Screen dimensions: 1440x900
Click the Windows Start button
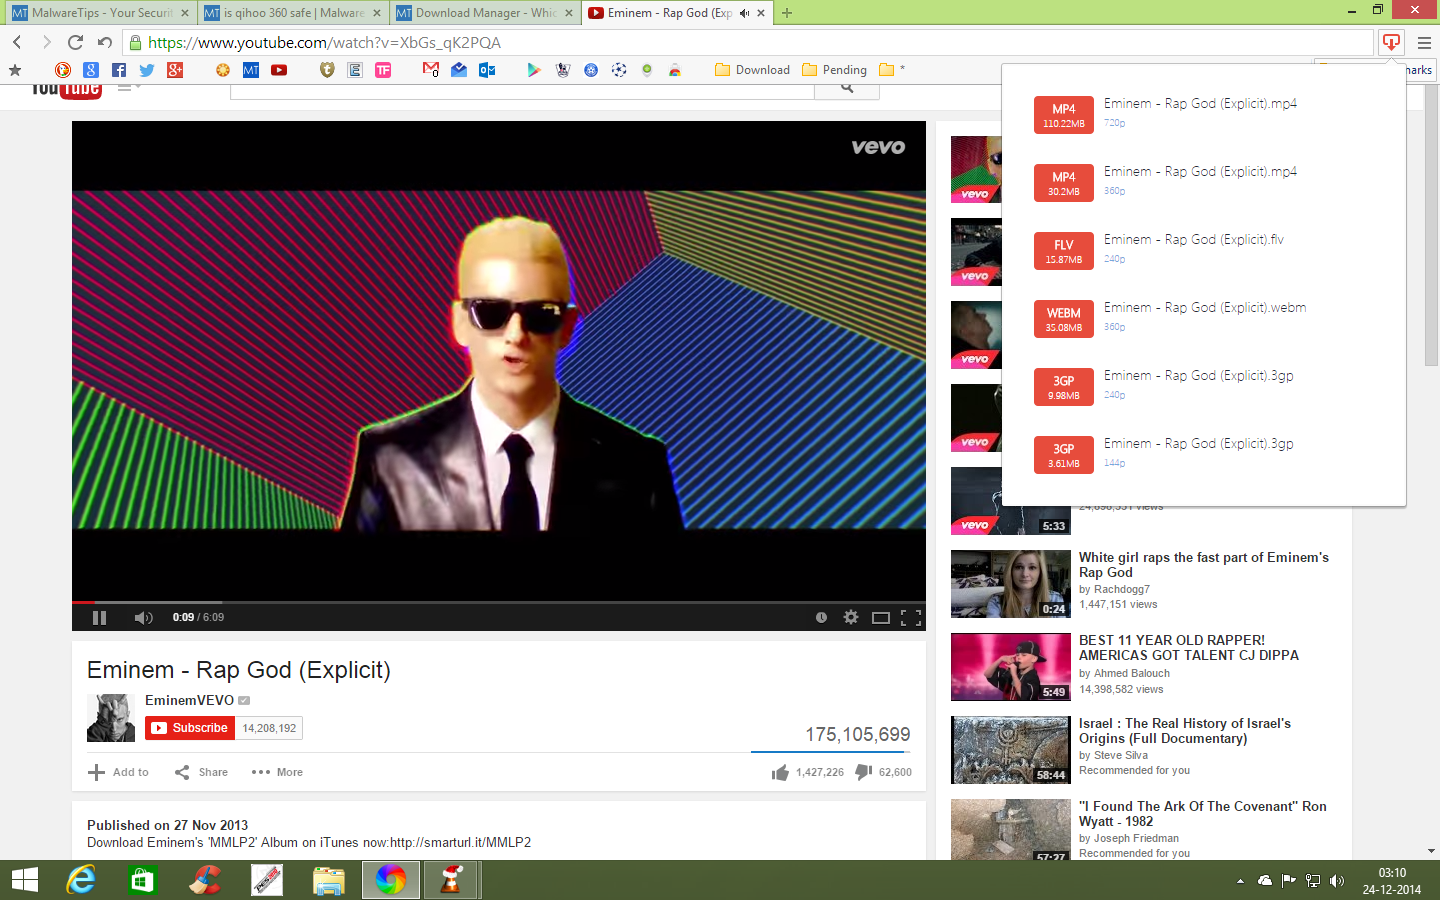pos(24,880)
